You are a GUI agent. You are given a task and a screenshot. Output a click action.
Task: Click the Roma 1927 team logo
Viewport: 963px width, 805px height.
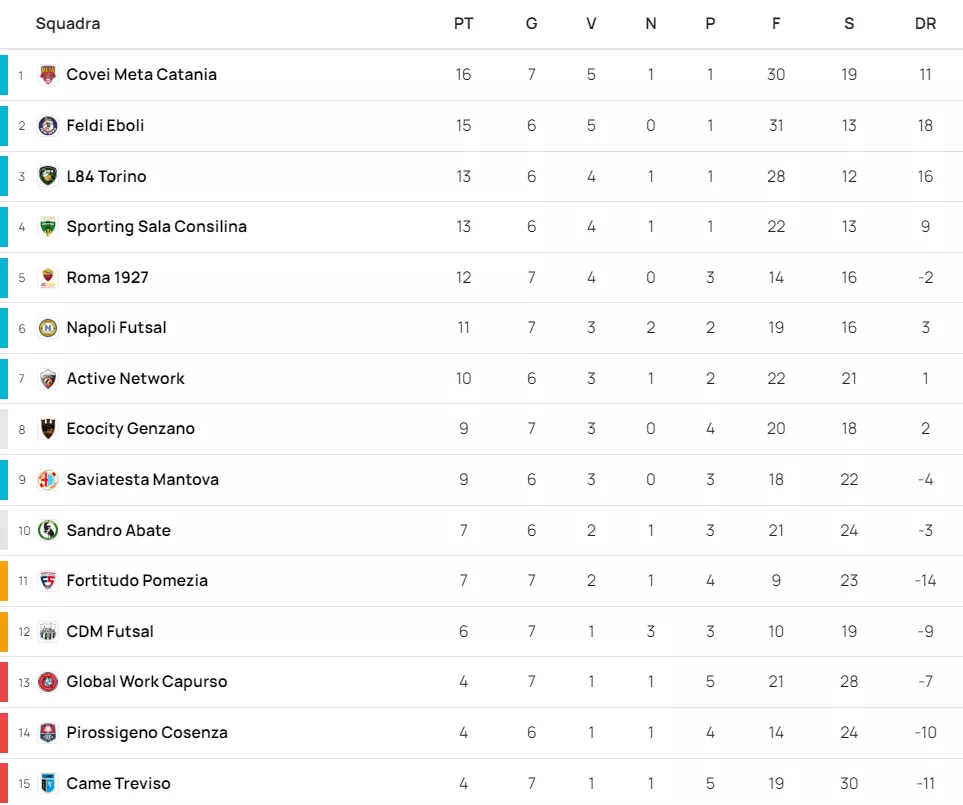click(48, 277)
